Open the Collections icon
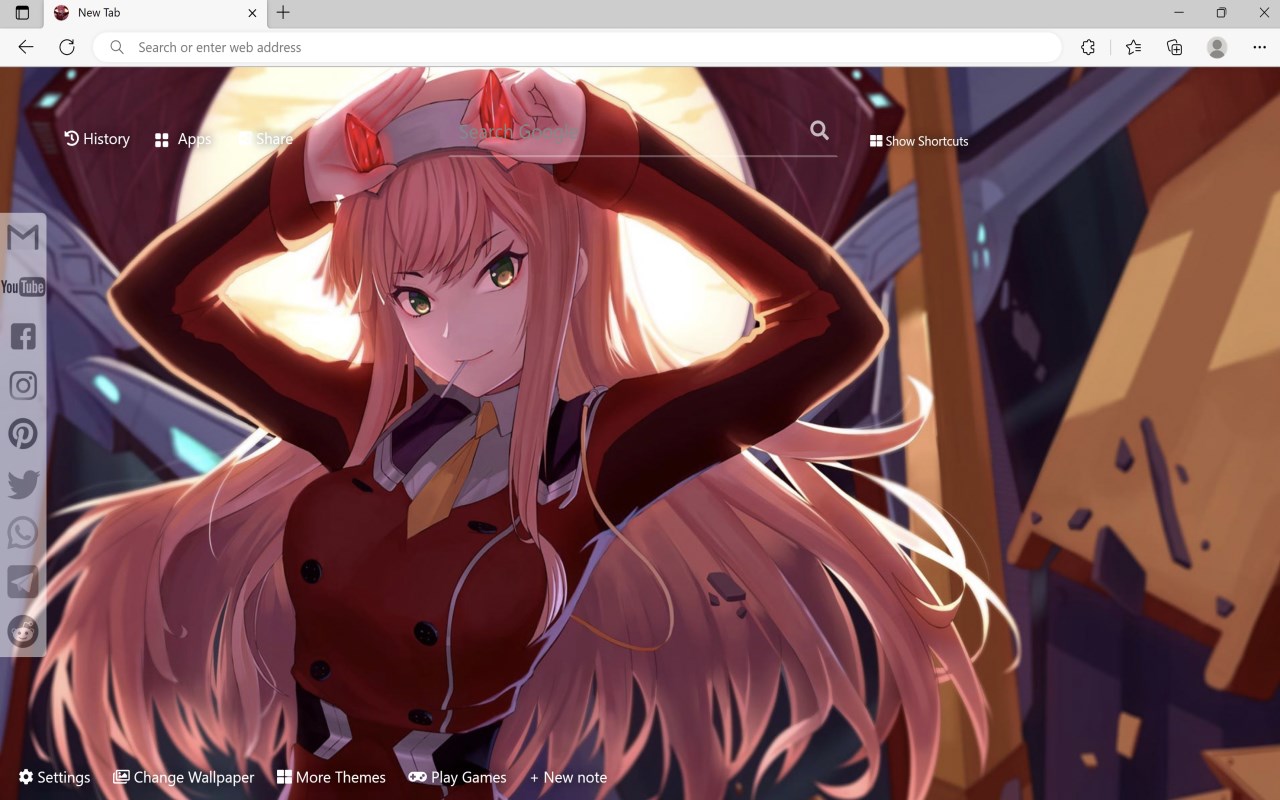 [x=1175, y=47]
